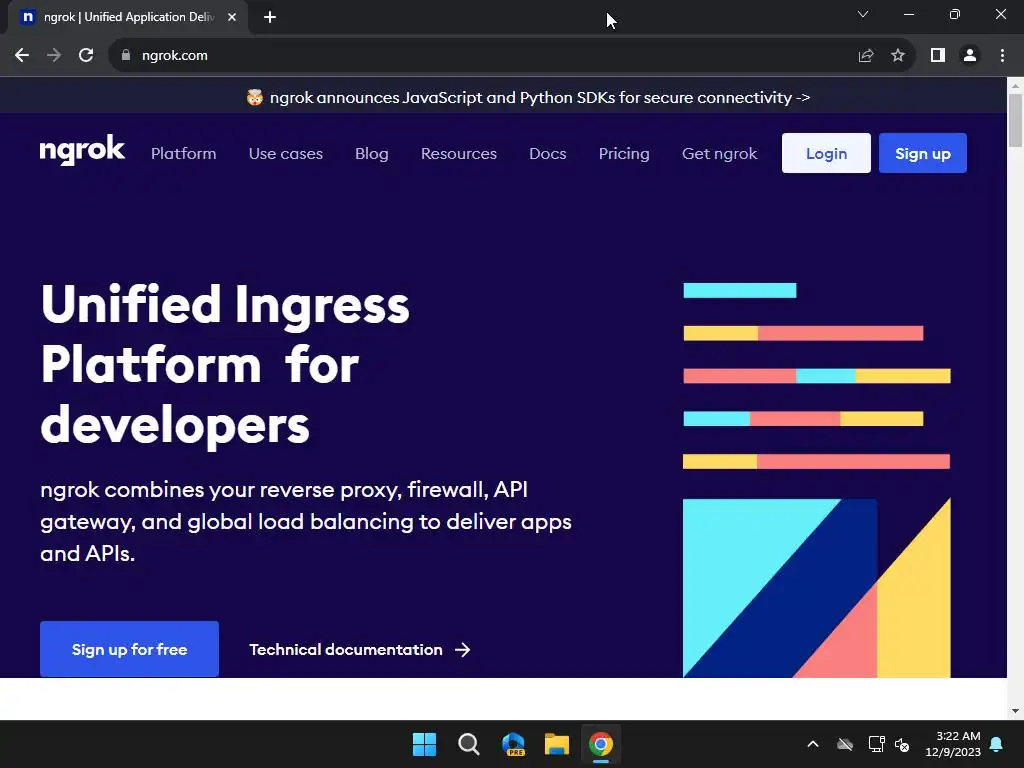The height and width of the screenshot is (768, 1024).
Task: Click the Sign up header button
Action: pos(923,153)
